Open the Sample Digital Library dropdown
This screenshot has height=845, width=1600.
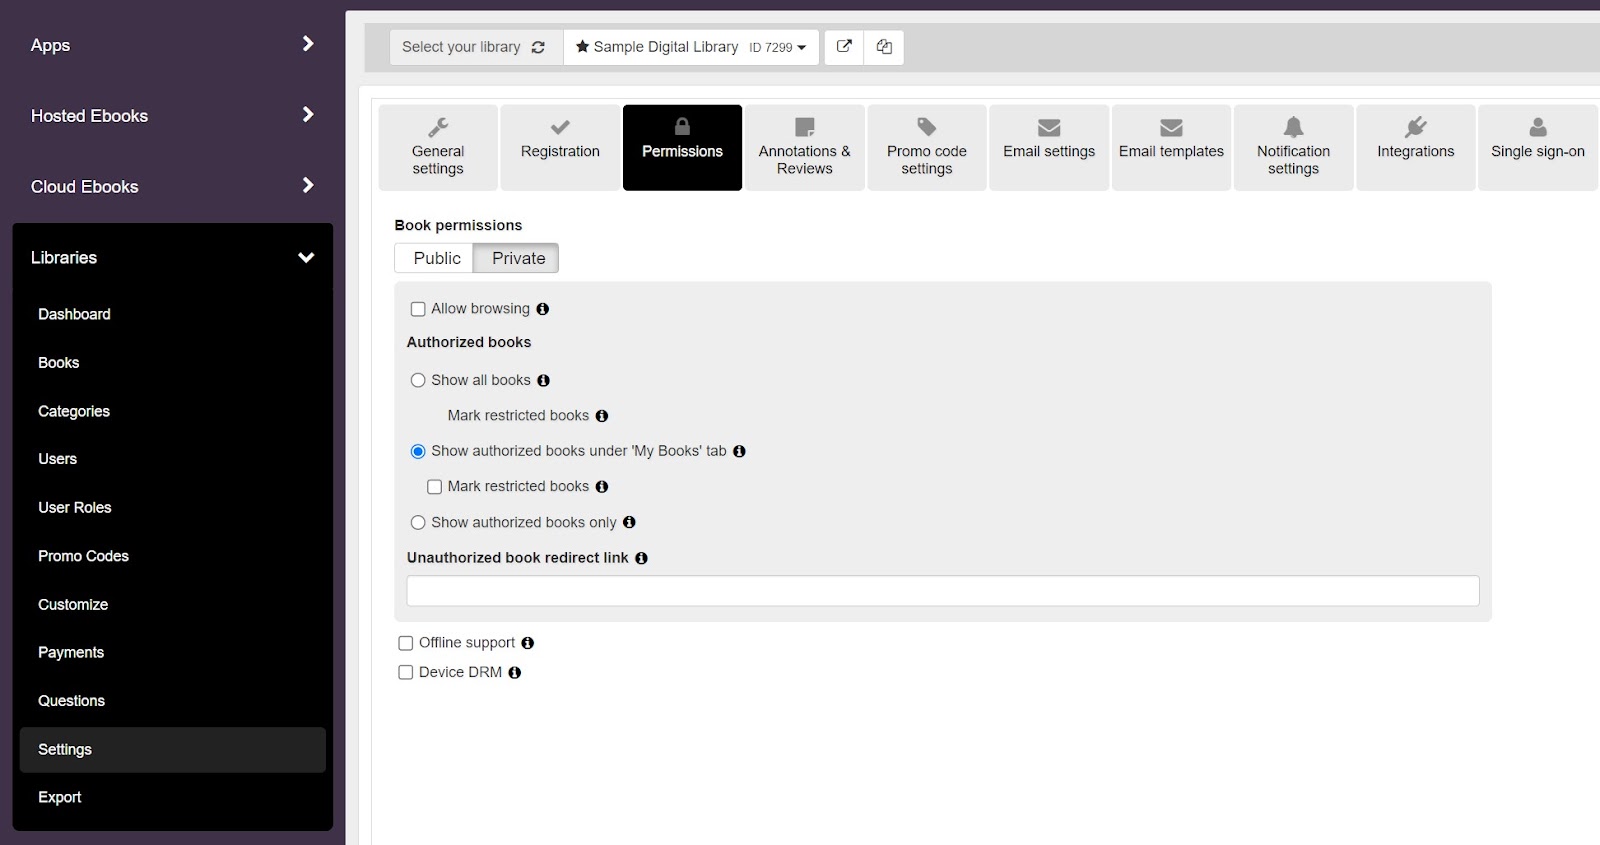pyautogui.click(x=691, y=47)
